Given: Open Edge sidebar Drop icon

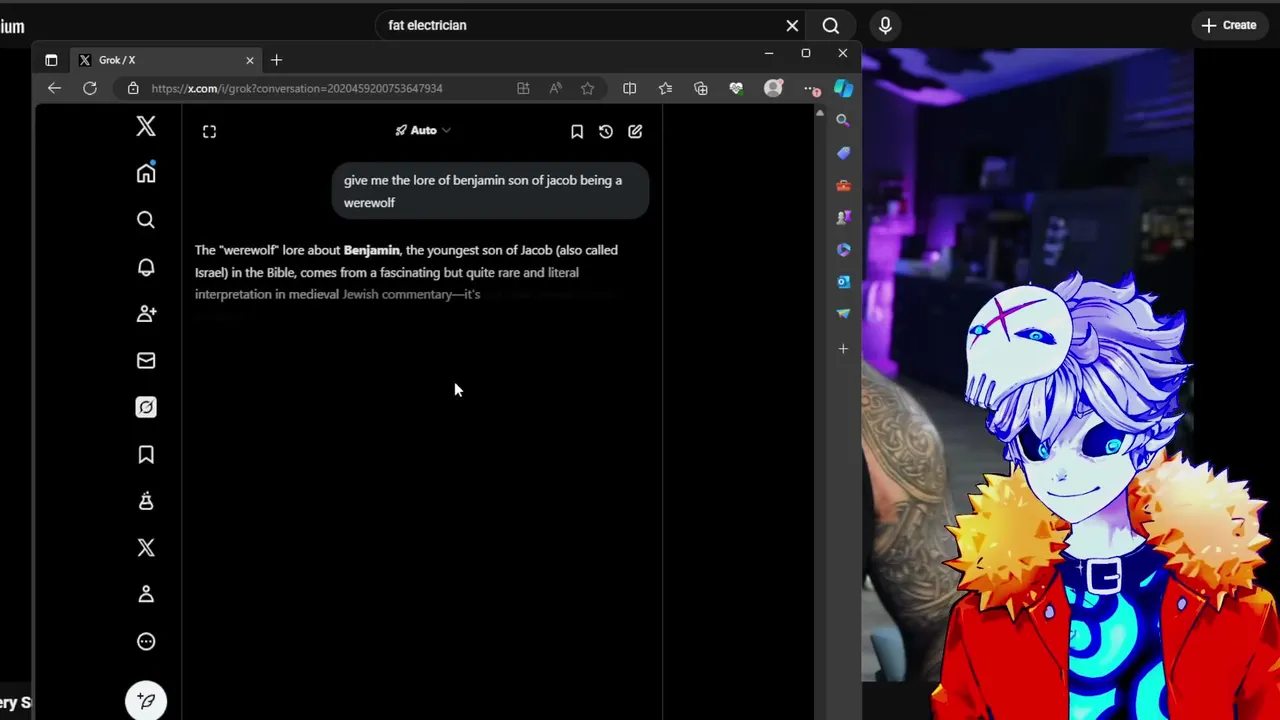Looking at the screenshot, I should point(843,313).
